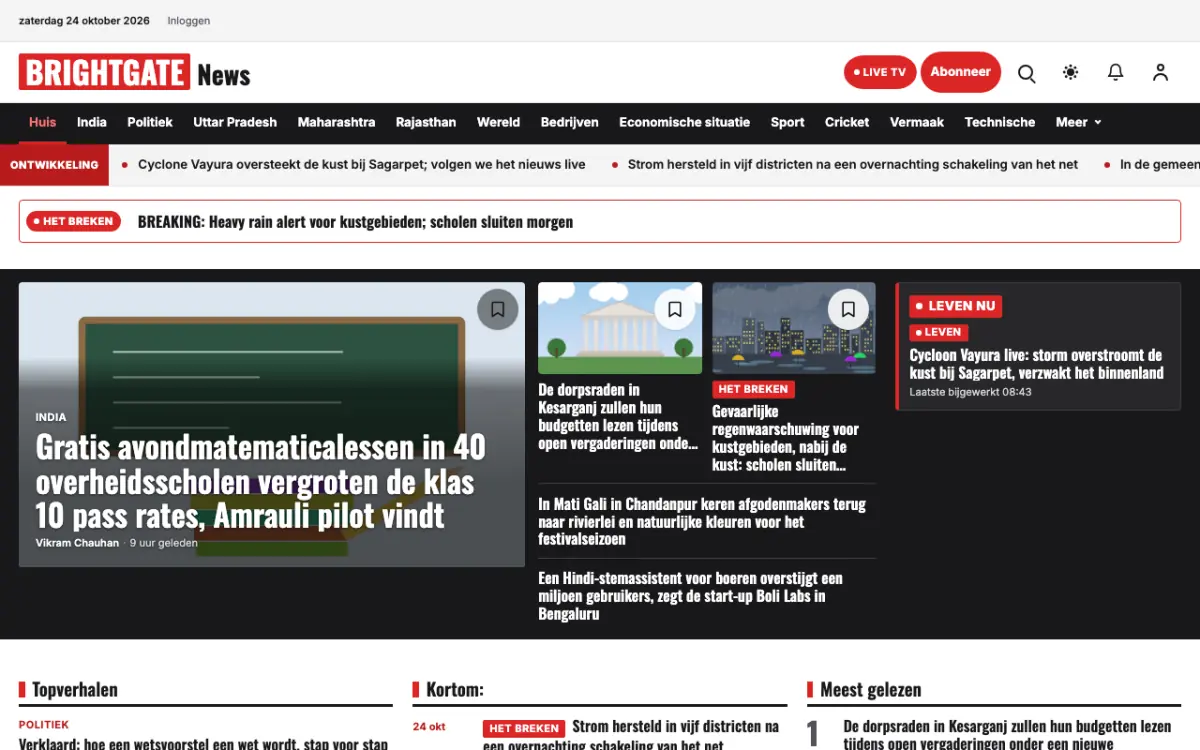Open the India nav item
Image resolution: width=1200 pixels, height=750 pixels.
click(x=92, y=122)
